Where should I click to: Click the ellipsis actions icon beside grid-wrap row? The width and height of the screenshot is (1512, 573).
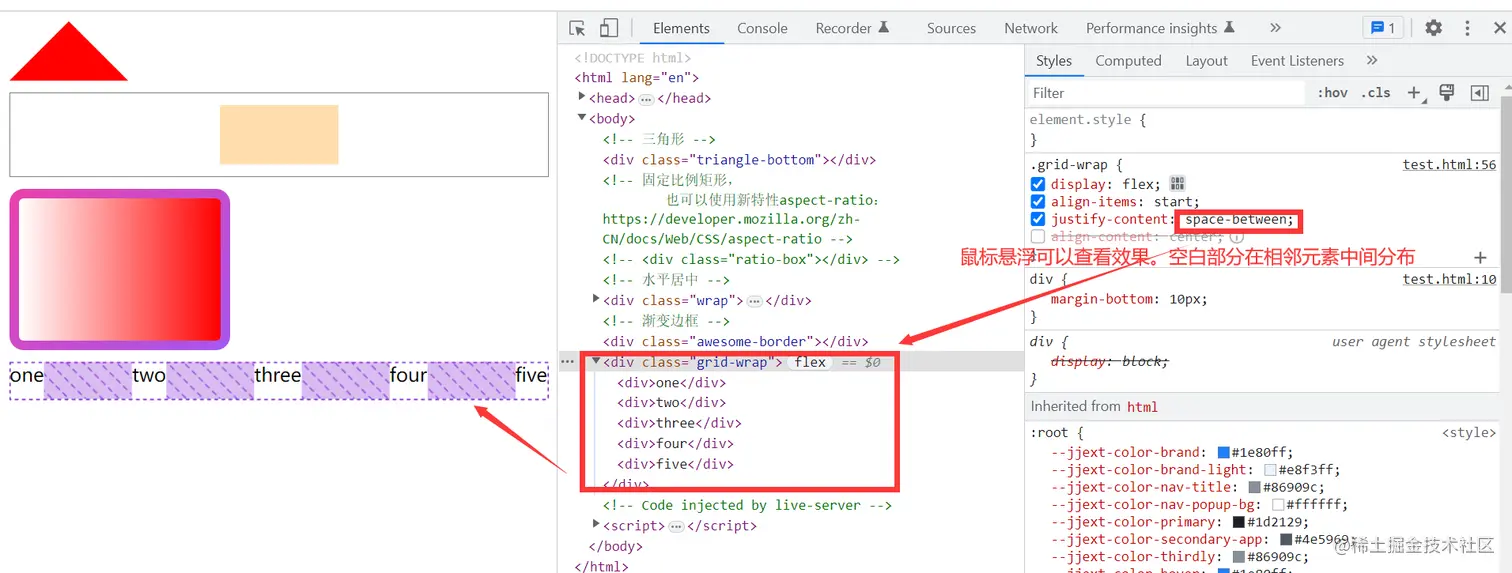(567, 362)
